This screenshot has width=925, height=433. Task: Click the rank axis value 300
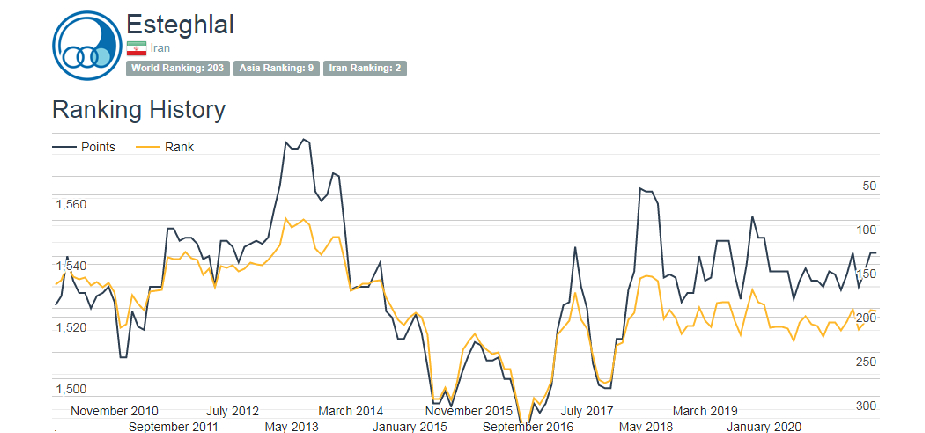pos(867,406)
